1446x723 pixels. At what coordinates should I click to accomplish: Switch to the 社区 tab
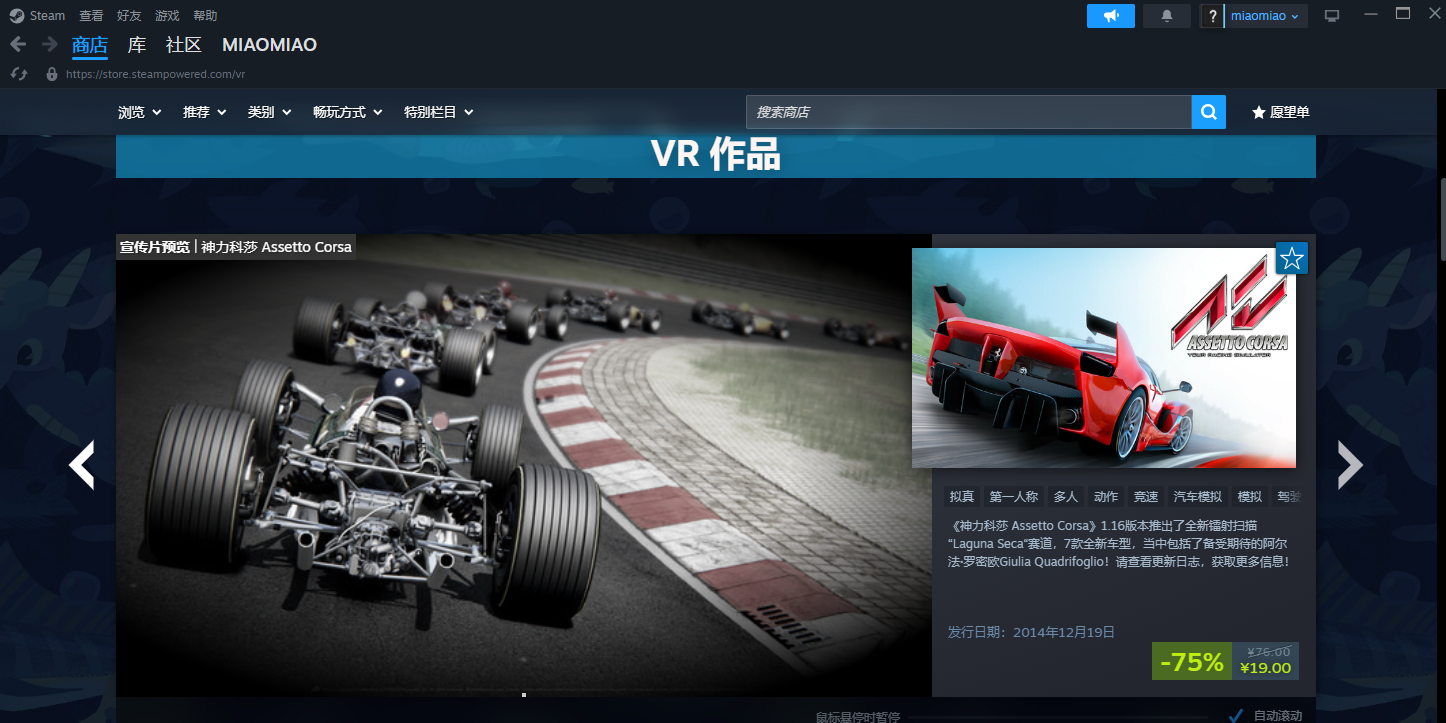(184, 45)
